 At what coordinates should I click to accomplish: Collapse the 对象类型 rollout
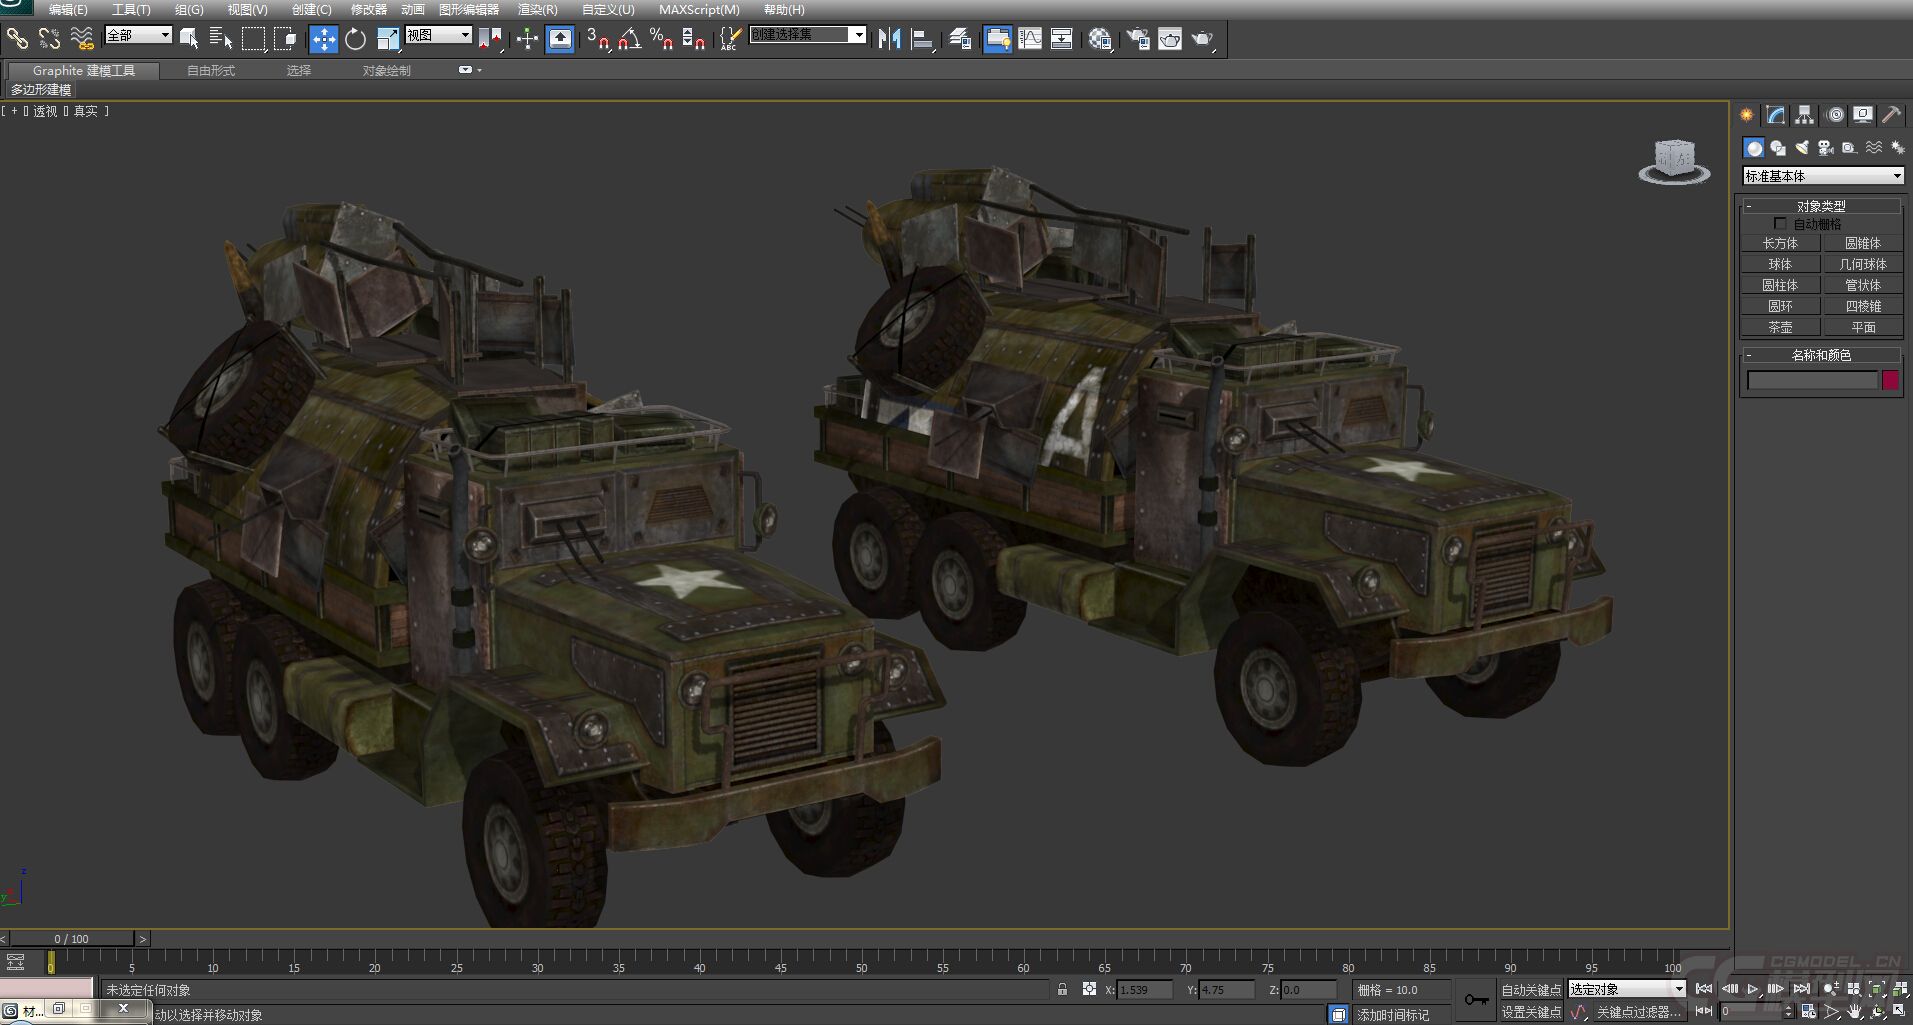(x=1821, y=206)
